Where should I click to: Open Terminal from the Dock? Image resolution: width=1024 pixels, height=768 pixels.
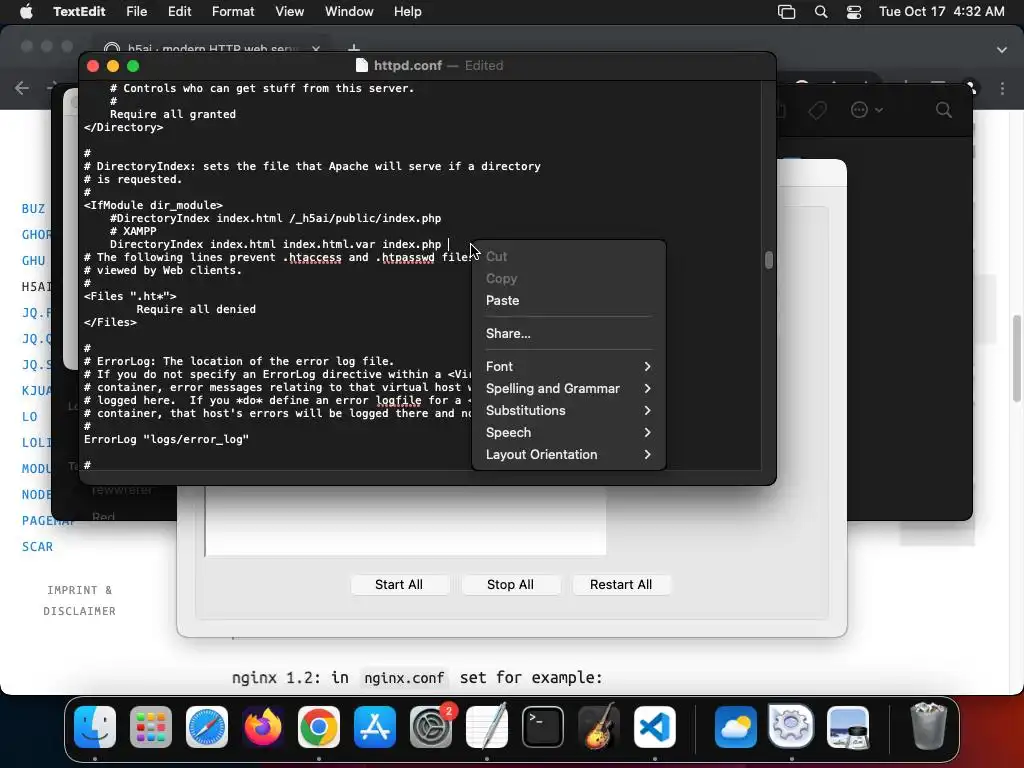point(543,727)
